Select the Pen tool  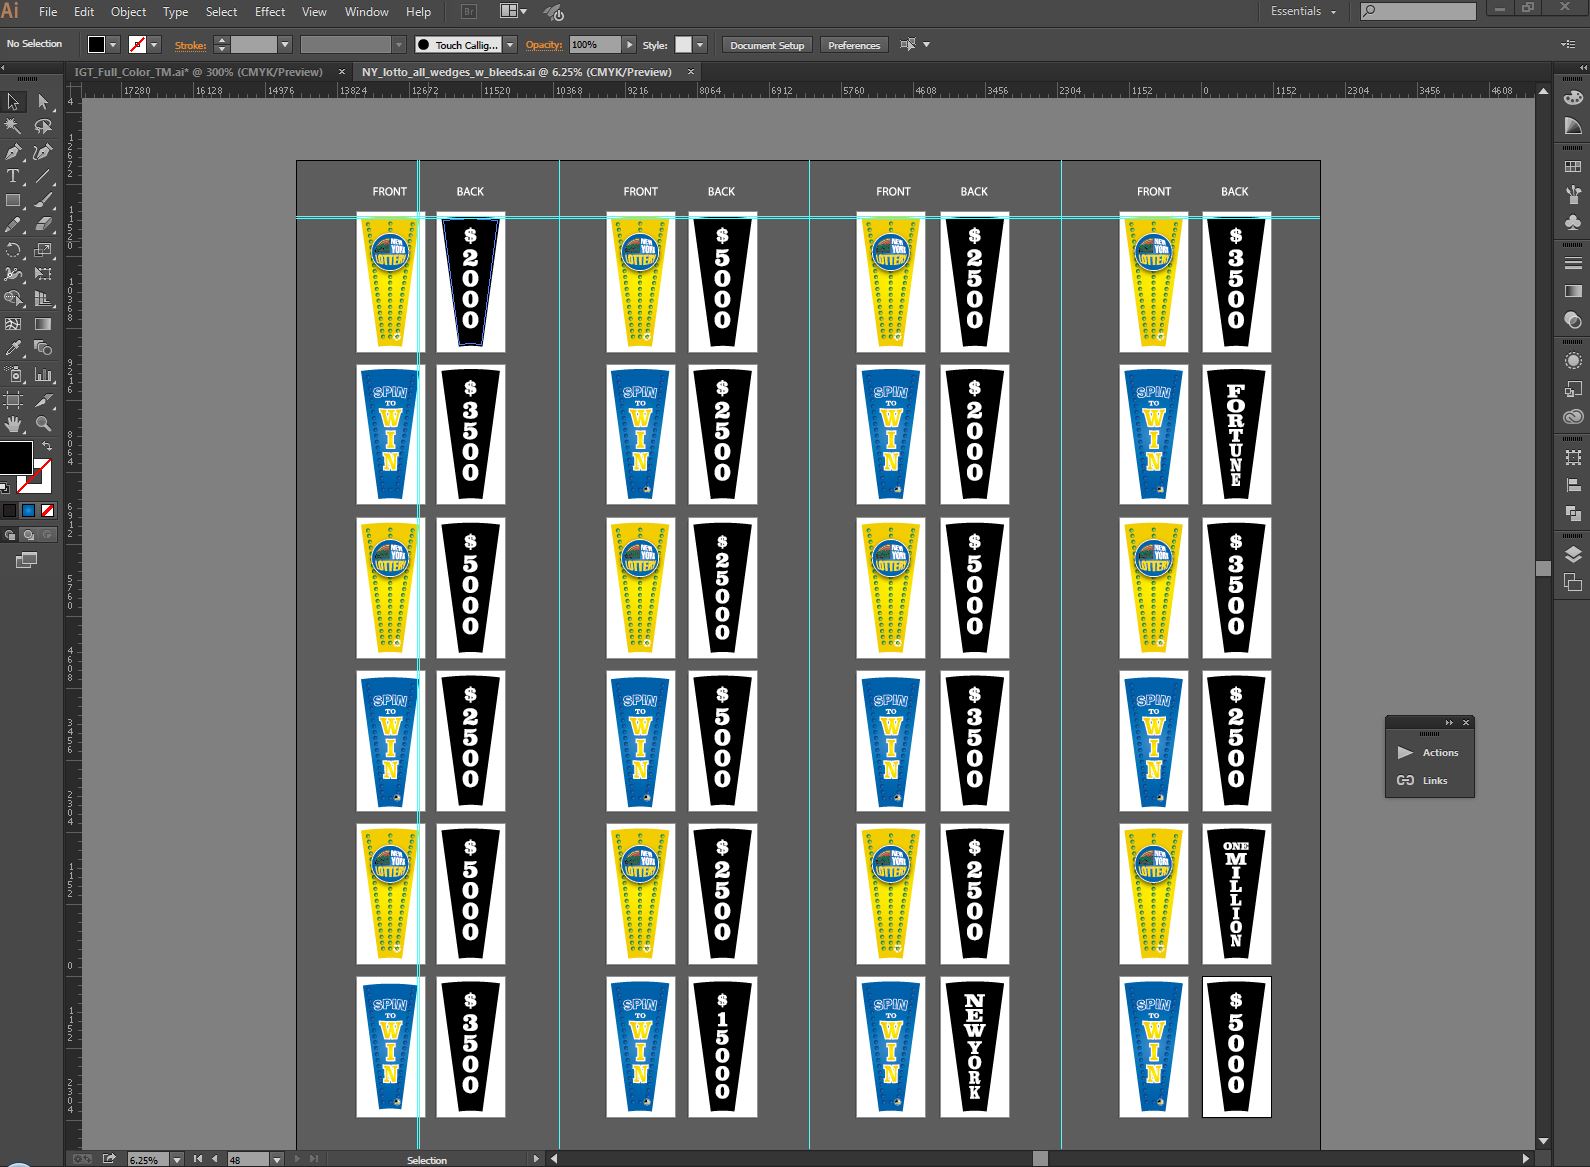[13, 151]
